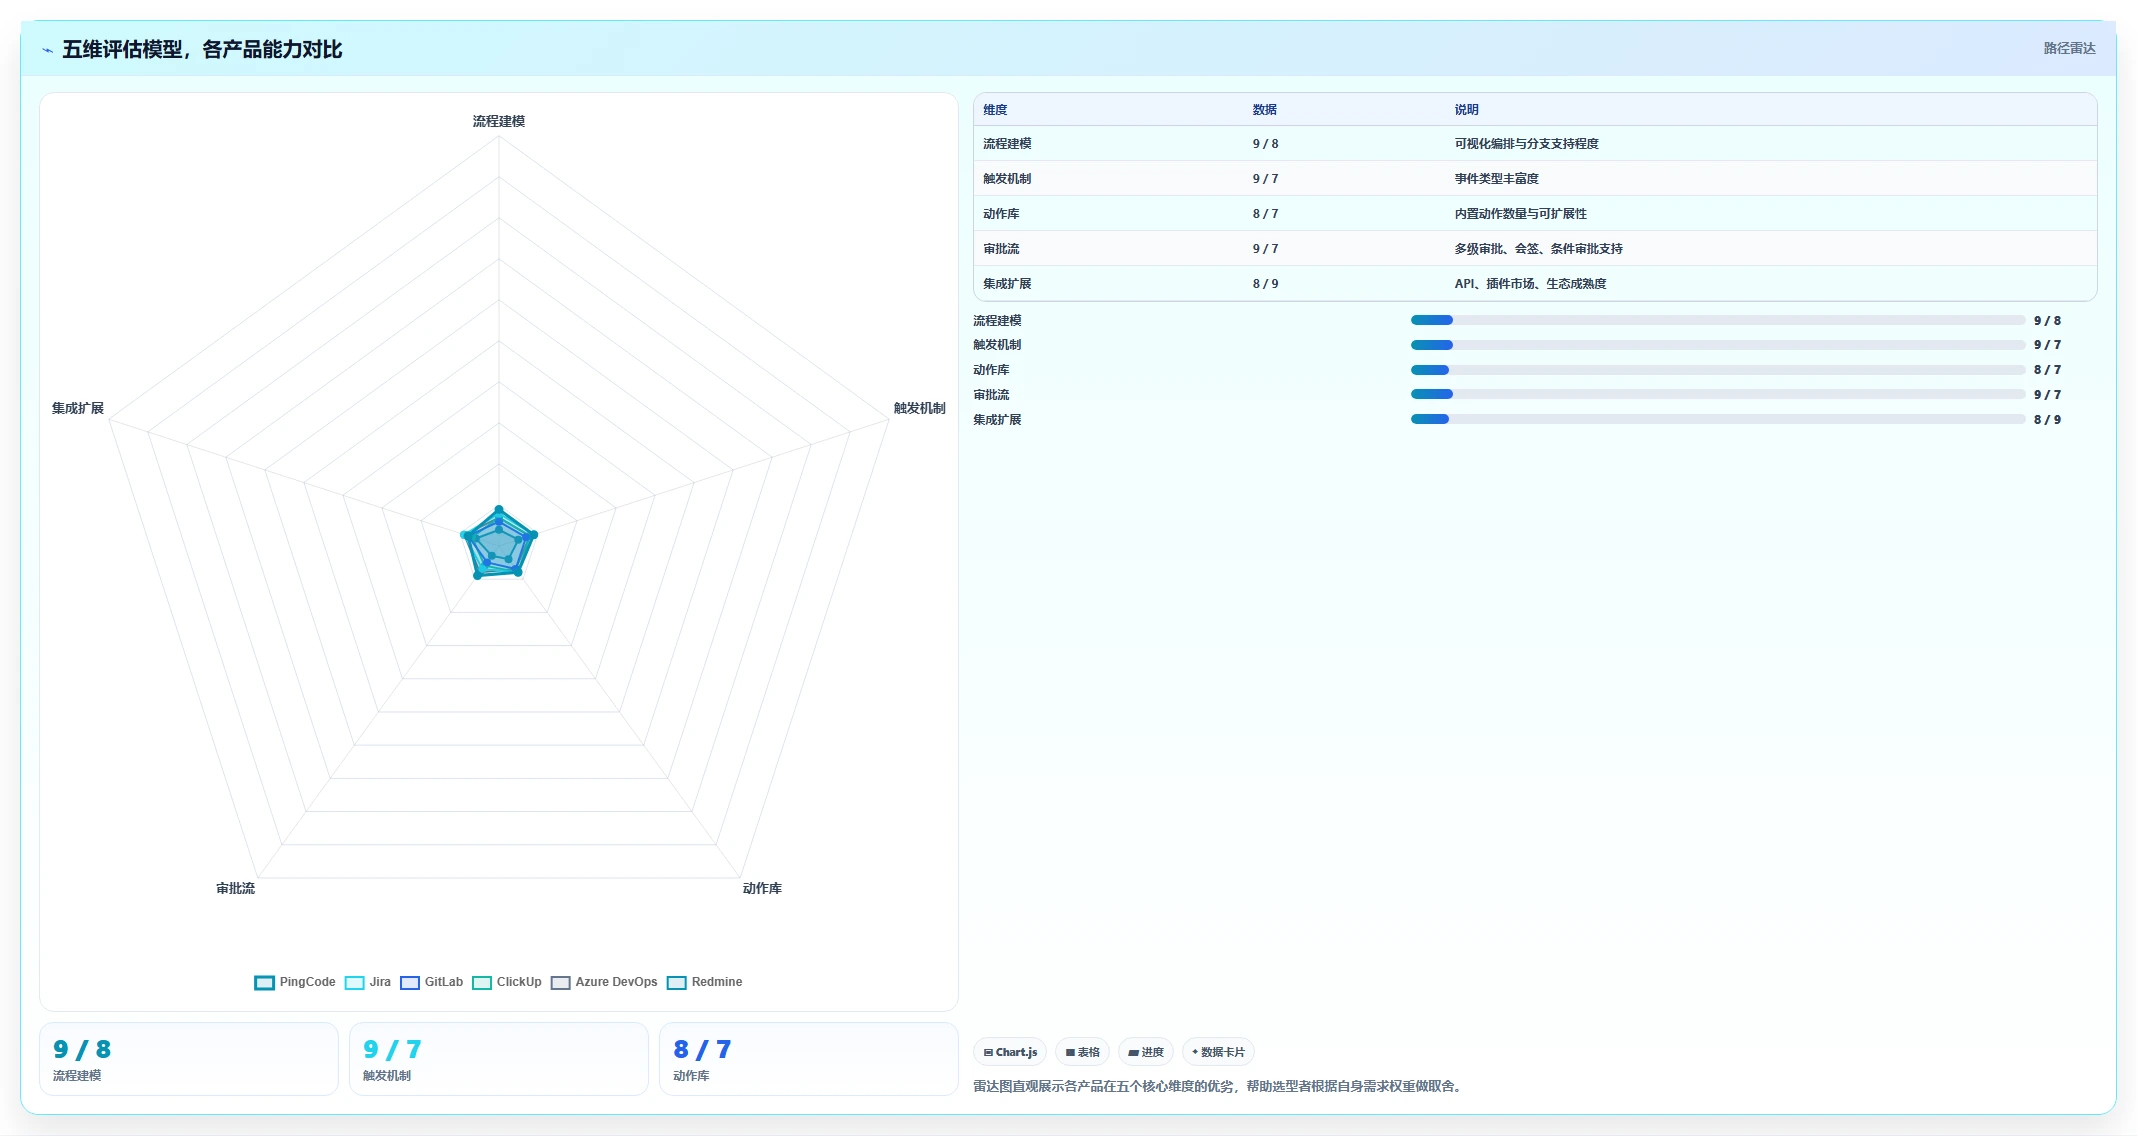This screenshot has height=1136, width=2137.
Task: Click the 流程建模 radar axis label
Action: click(499, 121)
